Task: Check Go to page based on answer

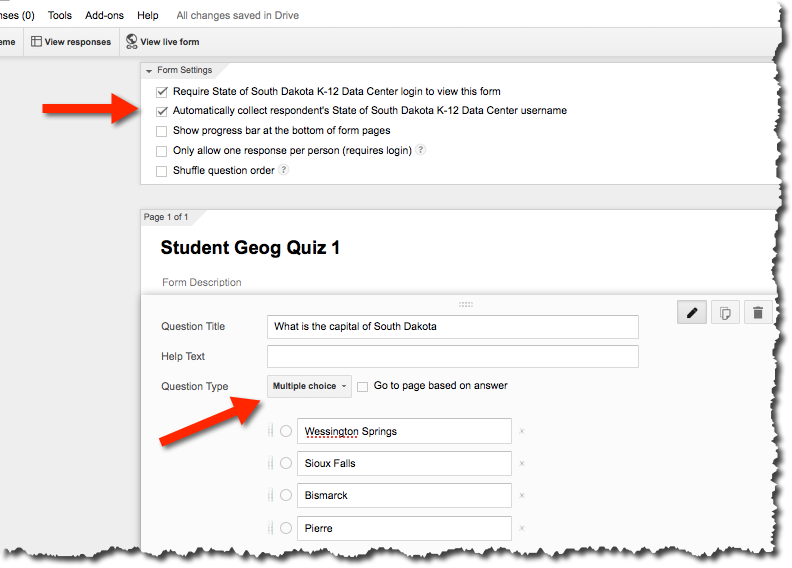Action: click(362, 387)
